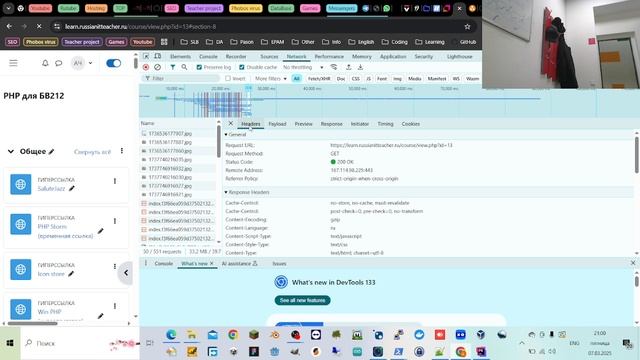Screen dimensions: 640x360
Task: Bookmark this page with the star icon
Action: 467,27
